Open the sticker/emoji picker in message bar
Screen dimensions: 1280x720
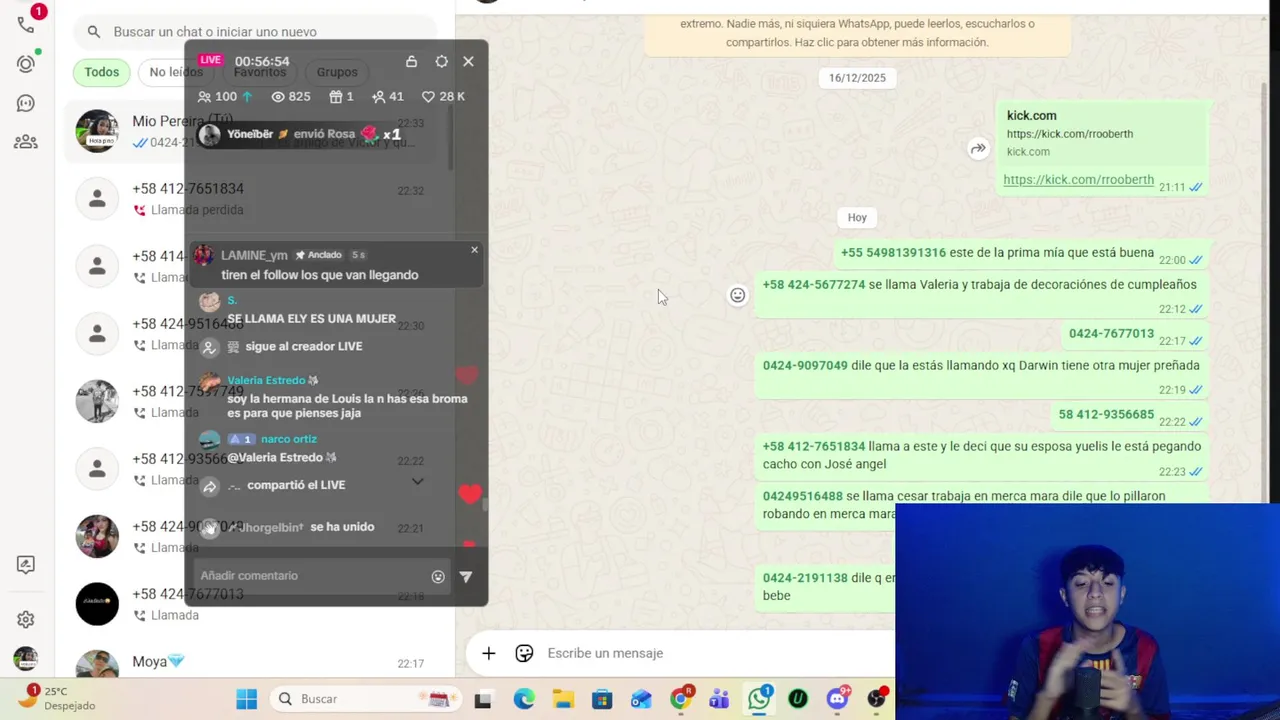(x=524, y=653)
